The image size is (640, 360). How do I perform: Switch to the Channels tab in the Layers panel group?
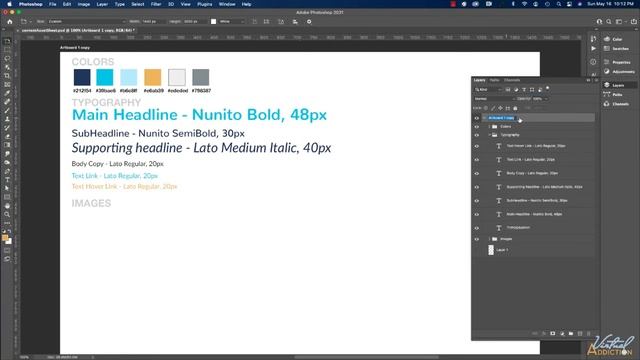(512, 80)
